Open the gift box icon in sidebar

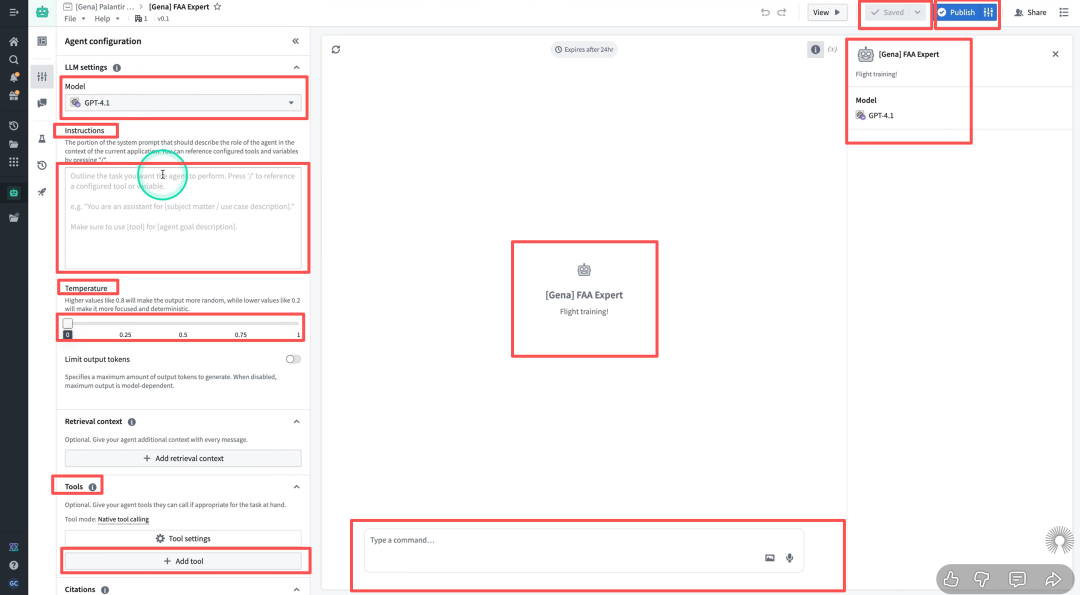(x=13, y=96)
